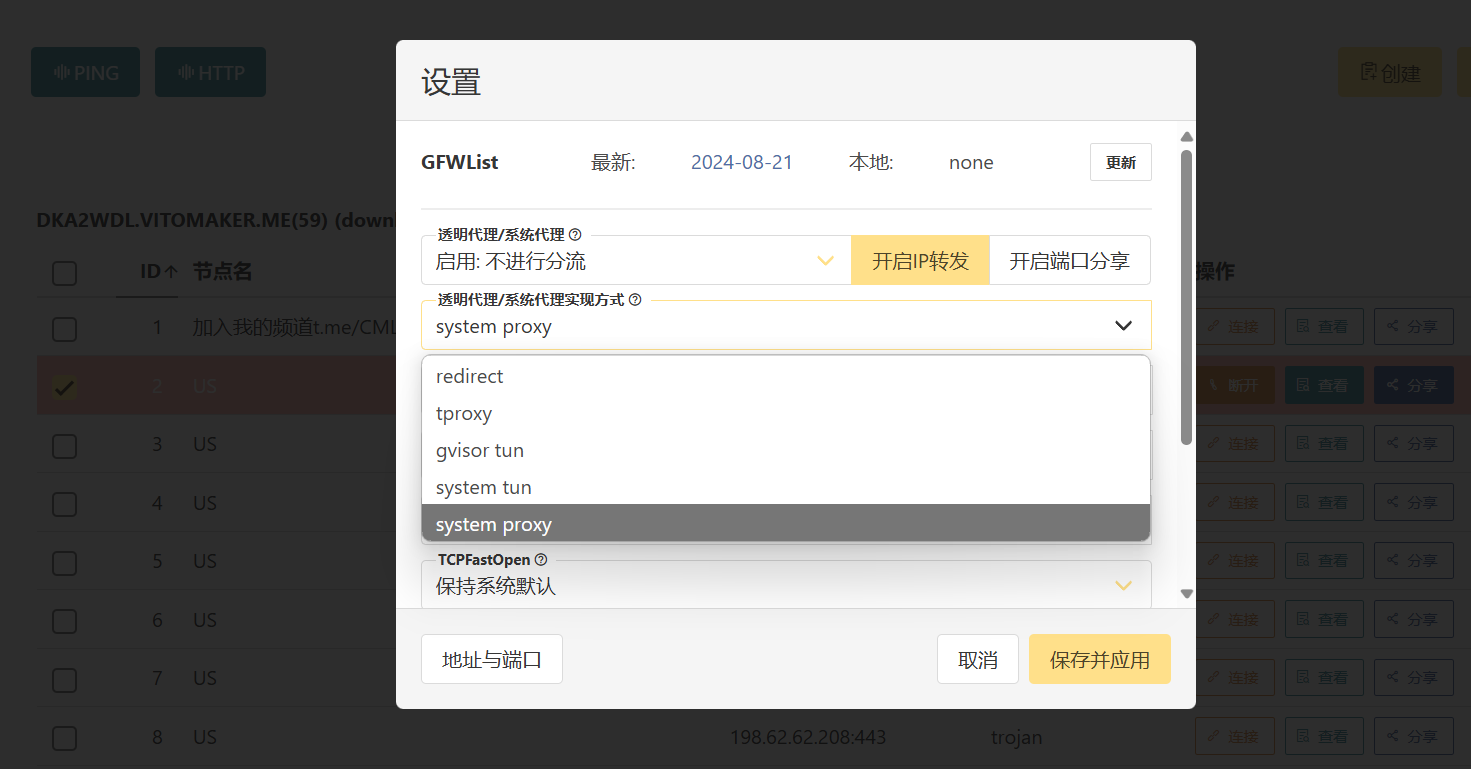Check the checkbox for node ID 7
Viewport: 1471px width, 769px height.
[64, 679]
